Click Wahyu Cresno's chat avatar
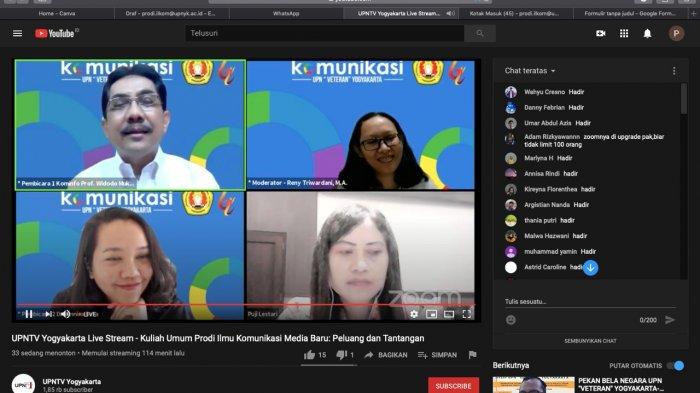 511,92
